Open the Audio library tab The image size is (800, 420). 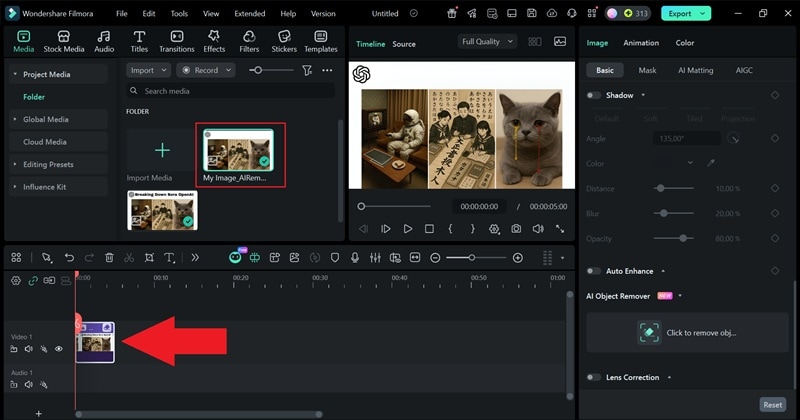coord(104,41)
